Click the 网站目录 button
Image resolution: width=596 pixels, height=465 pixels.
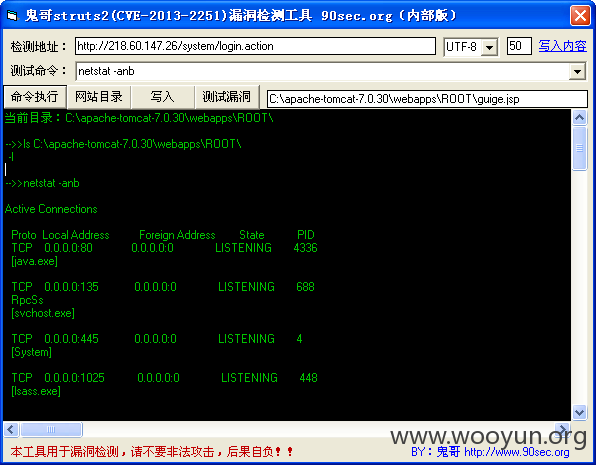tap(99, 97)
